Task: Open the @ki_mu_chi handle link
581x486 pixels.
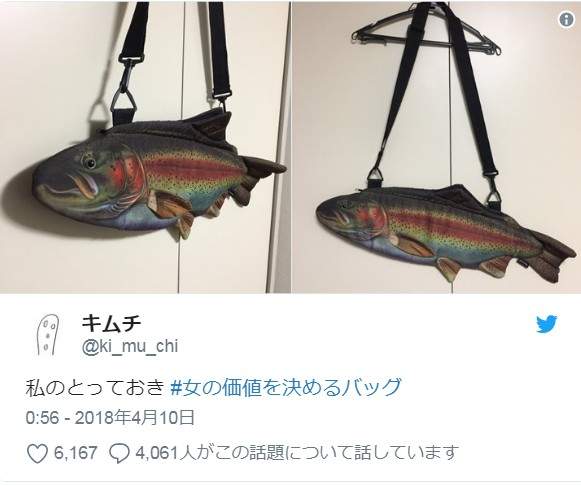Action: coord(130,346)
